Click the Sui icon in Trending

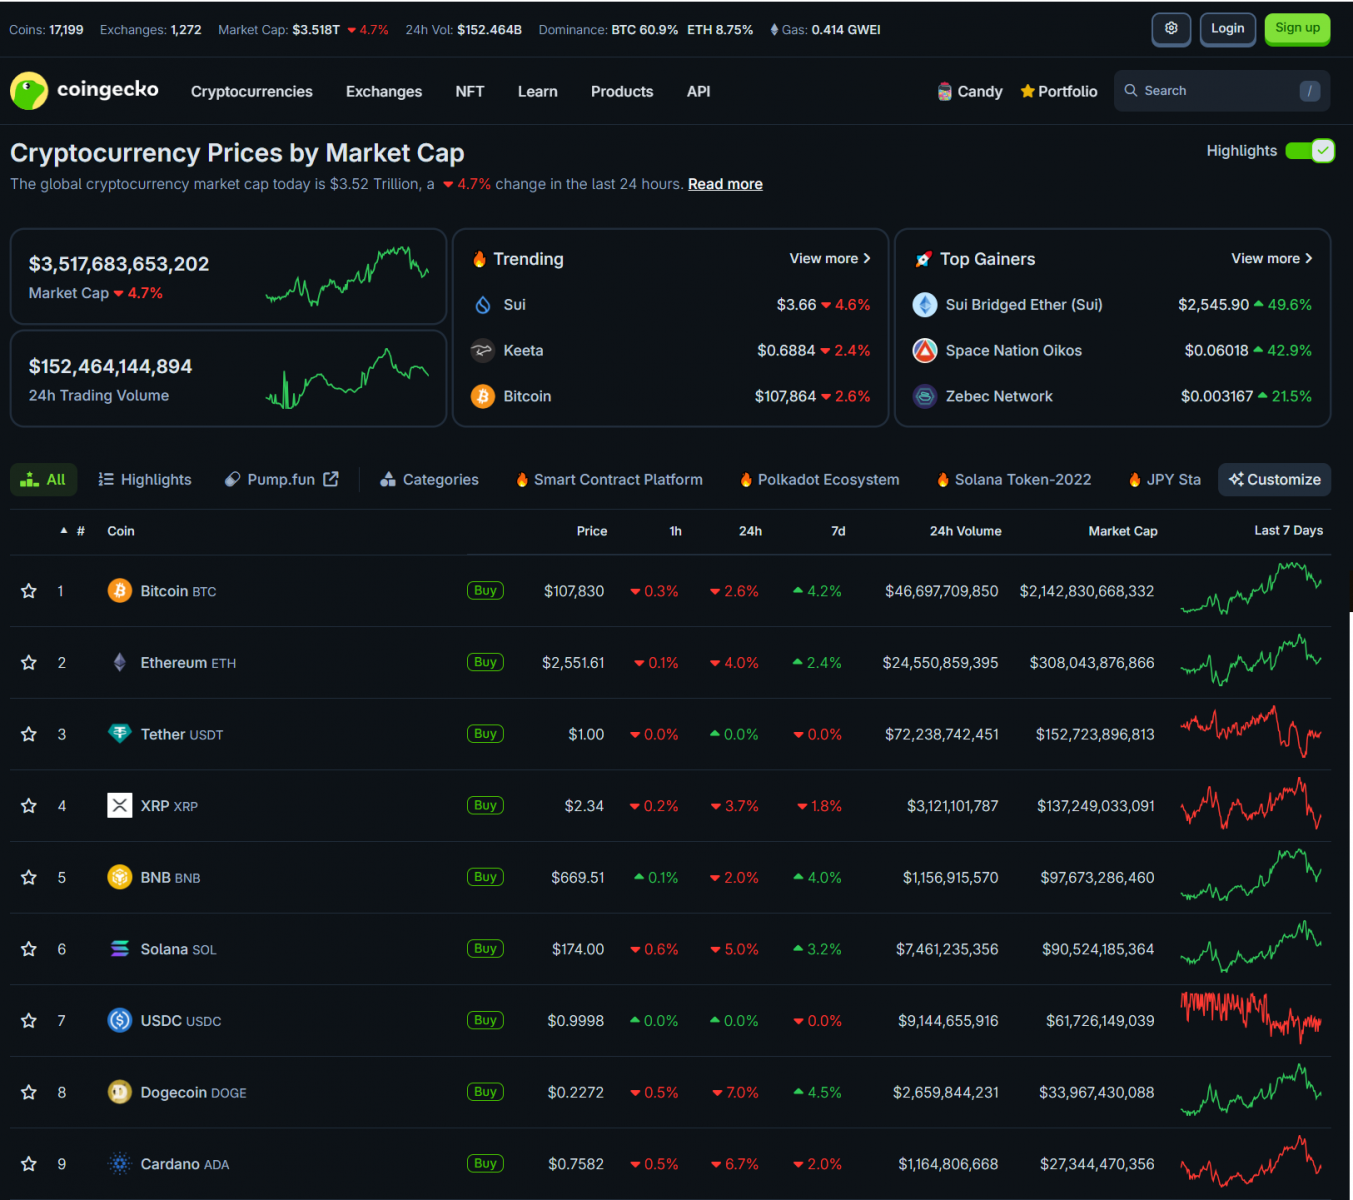[x=483, y=305]
